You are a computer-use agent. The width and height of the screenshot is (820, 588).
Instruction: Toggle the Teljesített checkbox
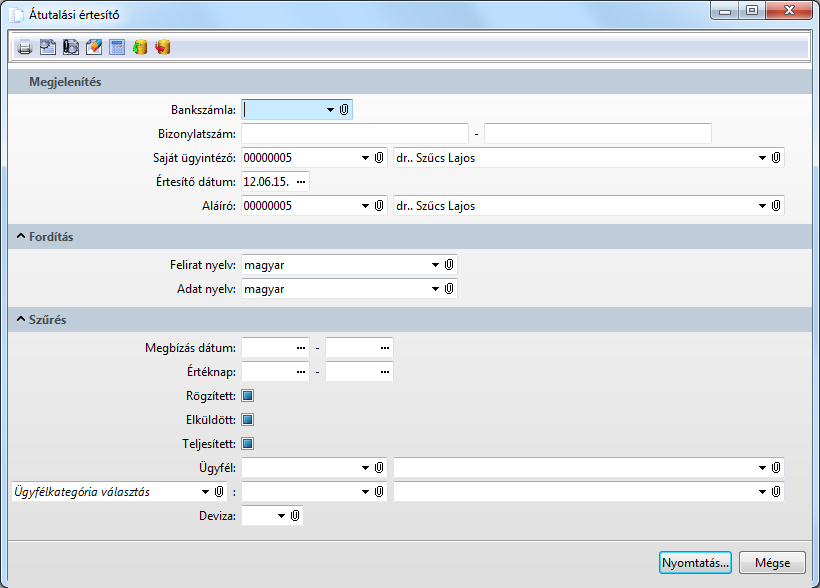click(248, 444)
